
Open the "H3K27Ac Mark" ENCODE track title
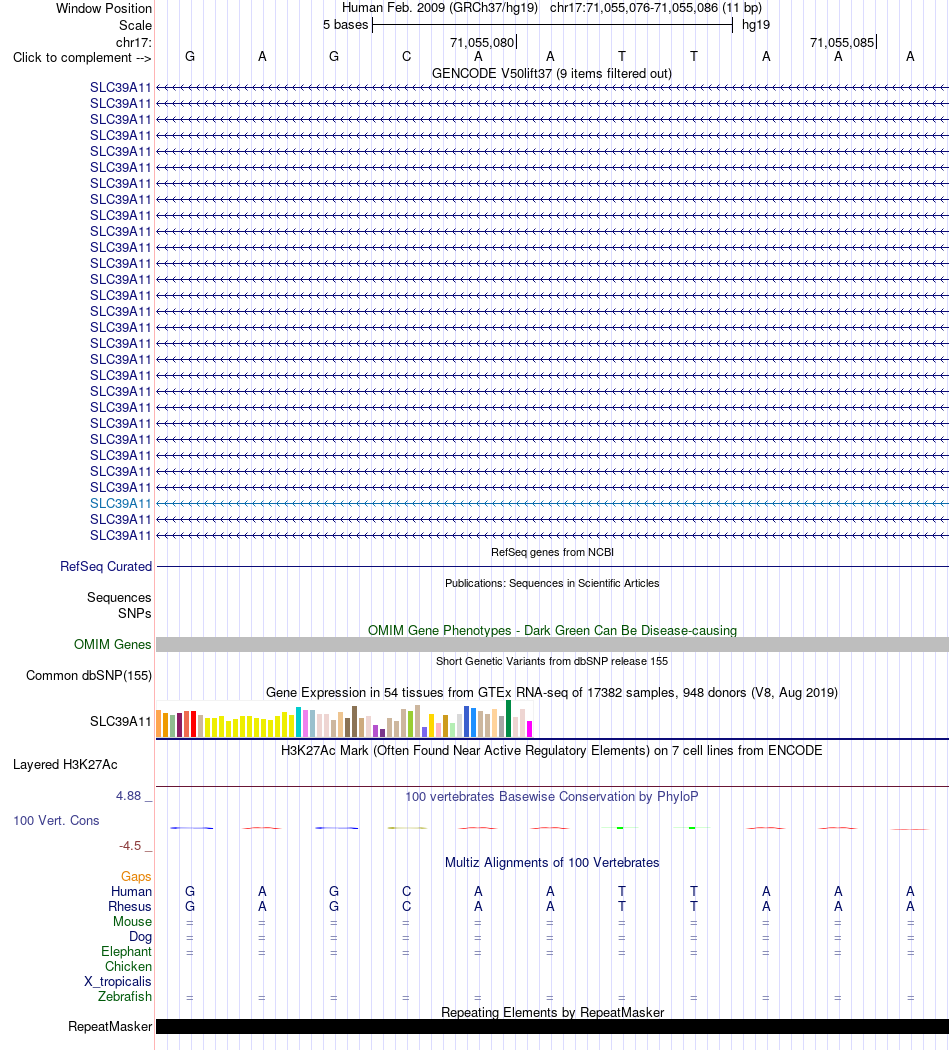coord(552,751)
